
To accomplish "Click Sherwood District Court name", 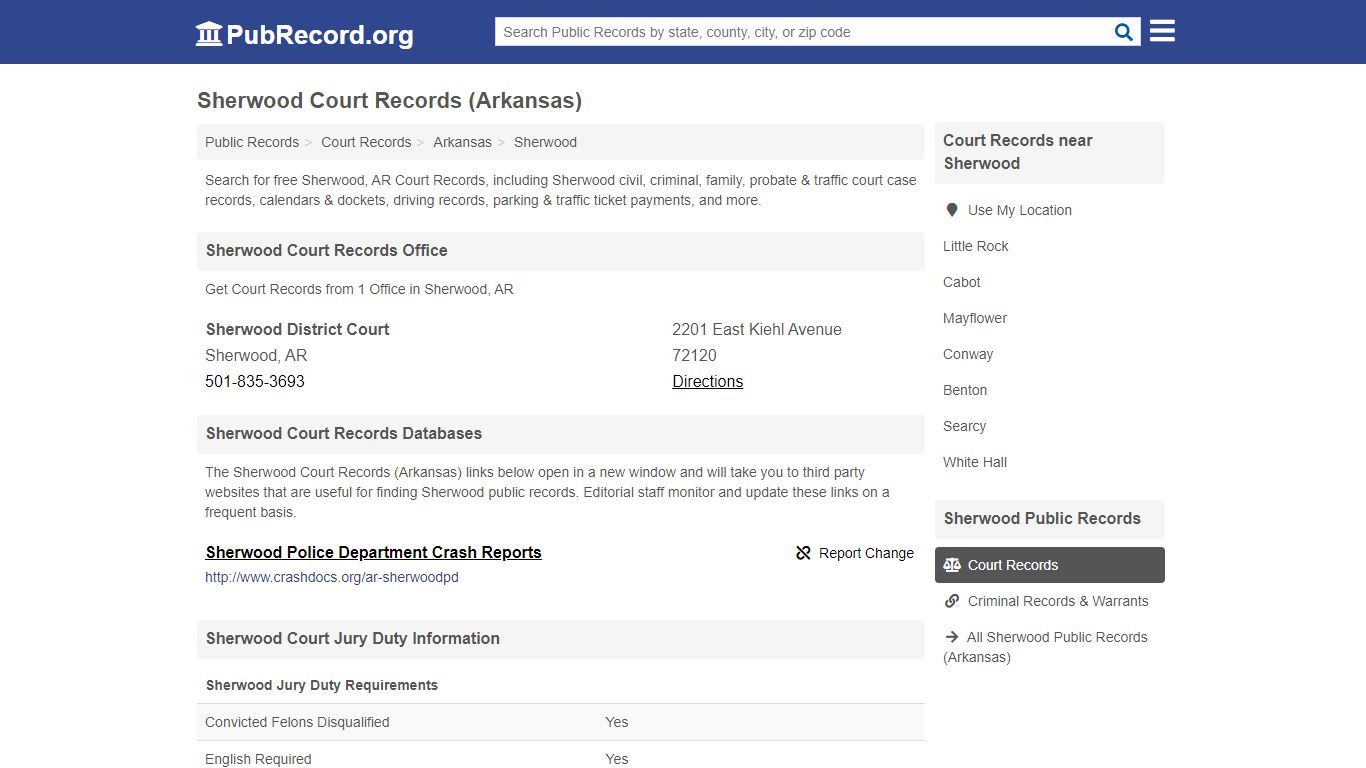I will pos(297,329).
